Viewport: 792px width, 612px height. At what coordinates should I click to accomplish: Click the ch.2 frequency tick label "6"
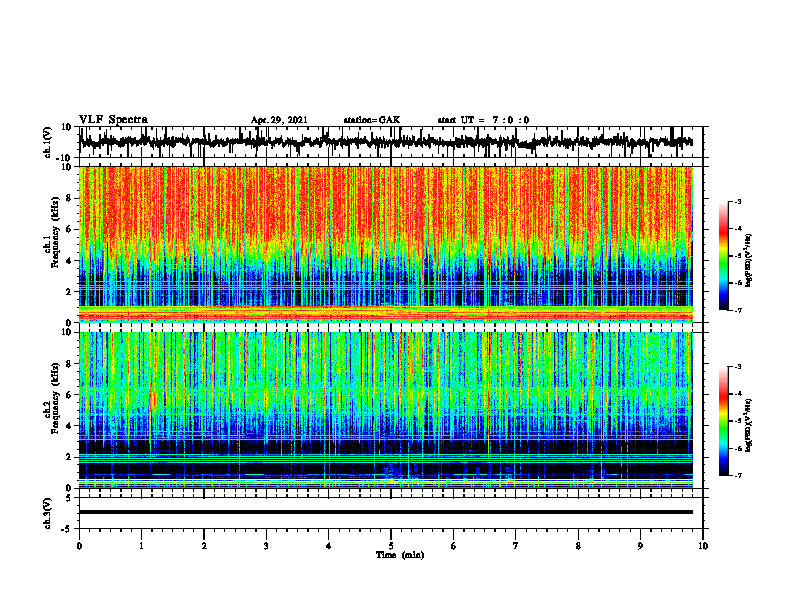(69, 395)
